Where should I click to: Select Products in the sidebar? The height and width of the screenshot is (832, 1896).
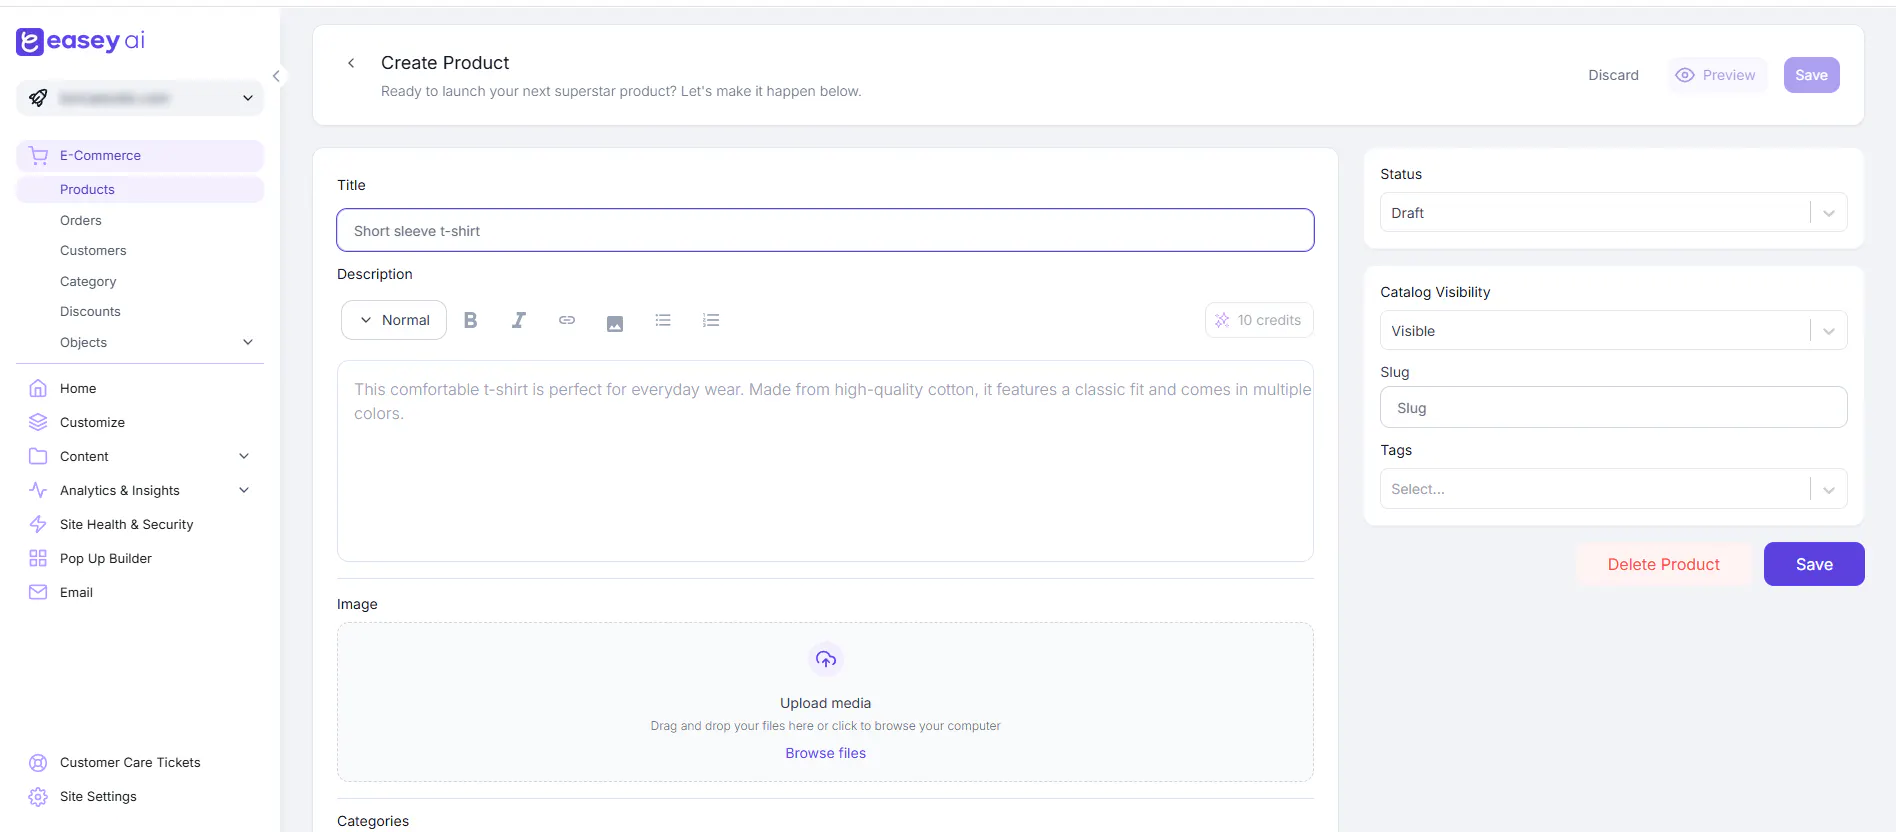click(140, 189)
